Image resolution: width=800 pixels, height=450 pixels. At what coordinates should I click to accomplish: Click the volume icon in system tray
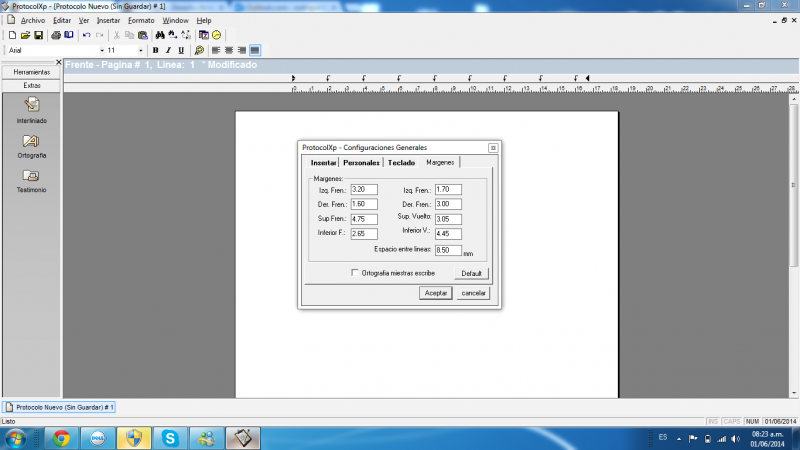click(x=735, y=439)
